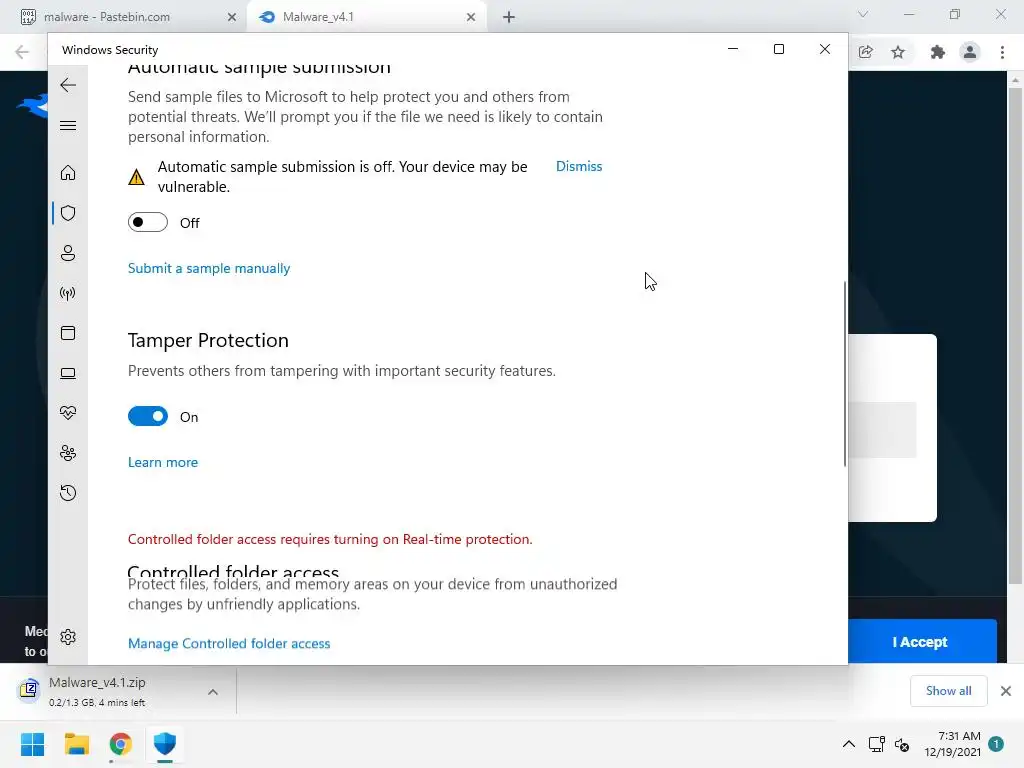Click Chrome back arrow button
This screenshot has width=1024, height=768.
(x=22, y=52)
